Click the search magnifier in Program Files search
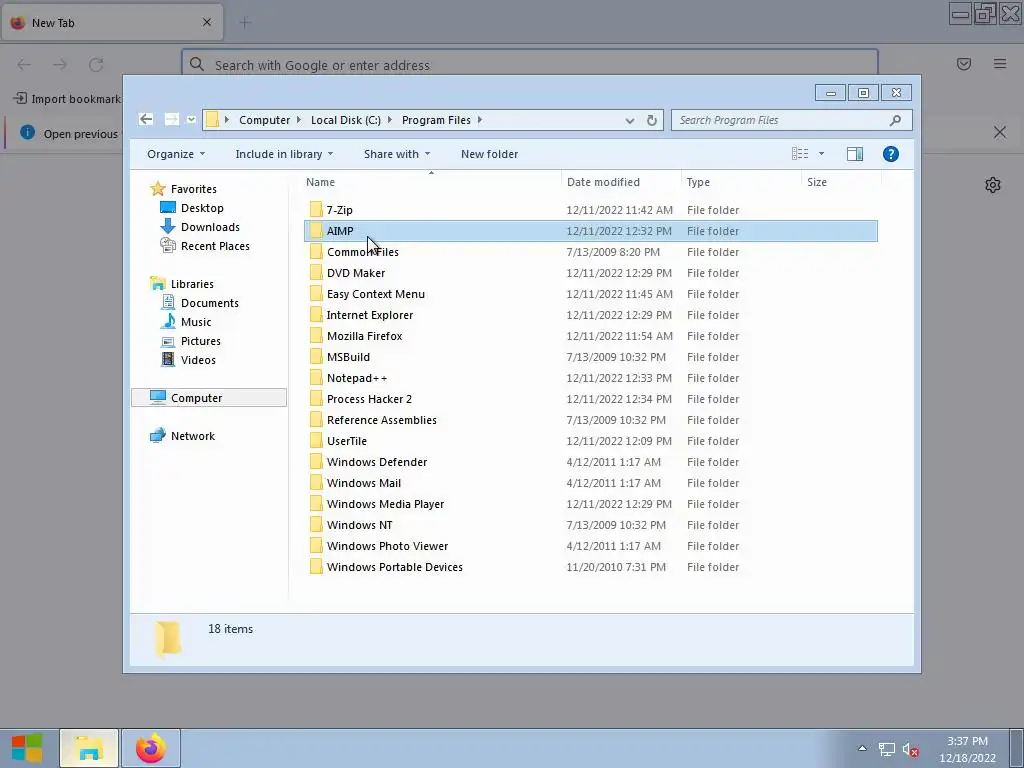 895,120
